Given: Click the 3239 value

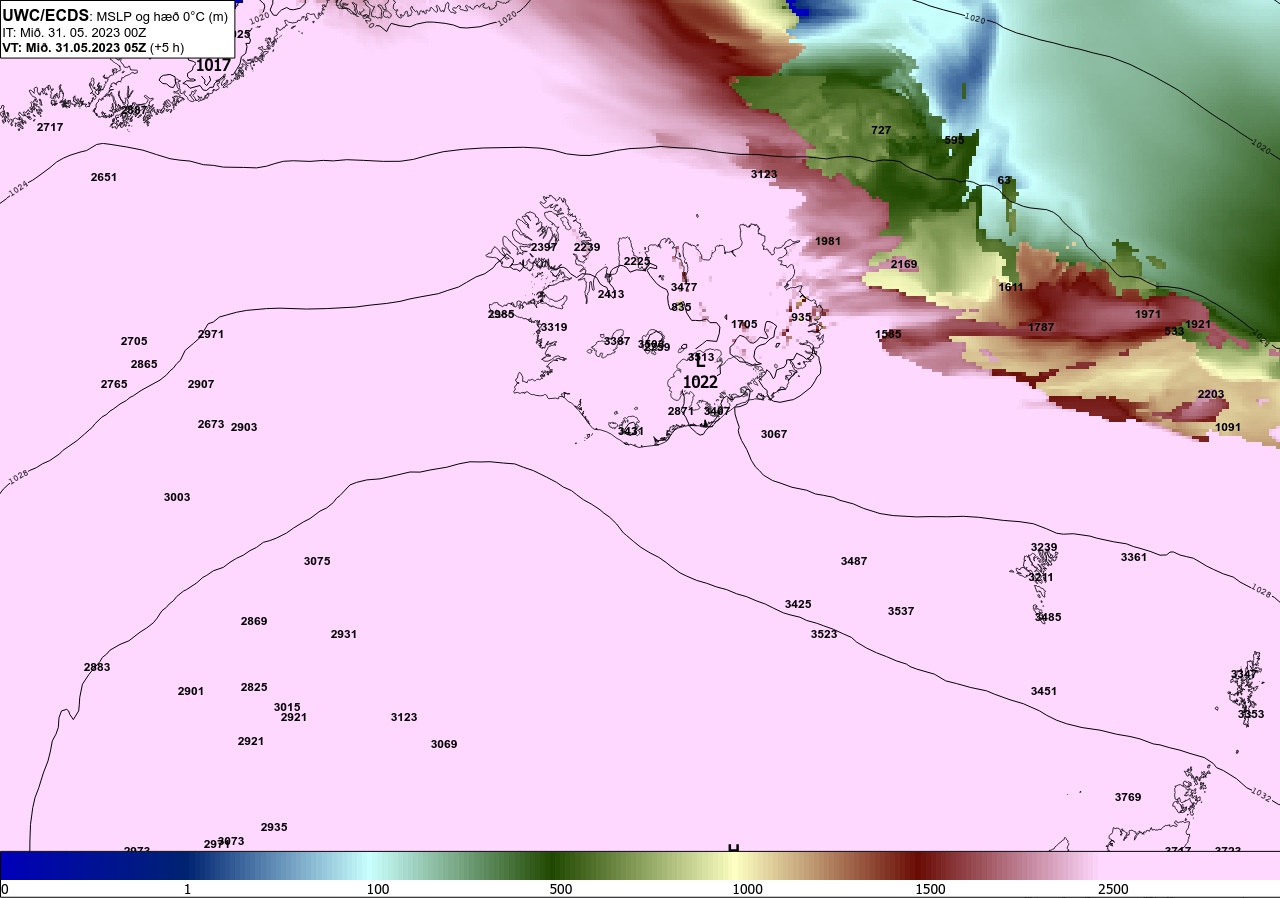Looking at the screenshot, I should point(1044,547).
